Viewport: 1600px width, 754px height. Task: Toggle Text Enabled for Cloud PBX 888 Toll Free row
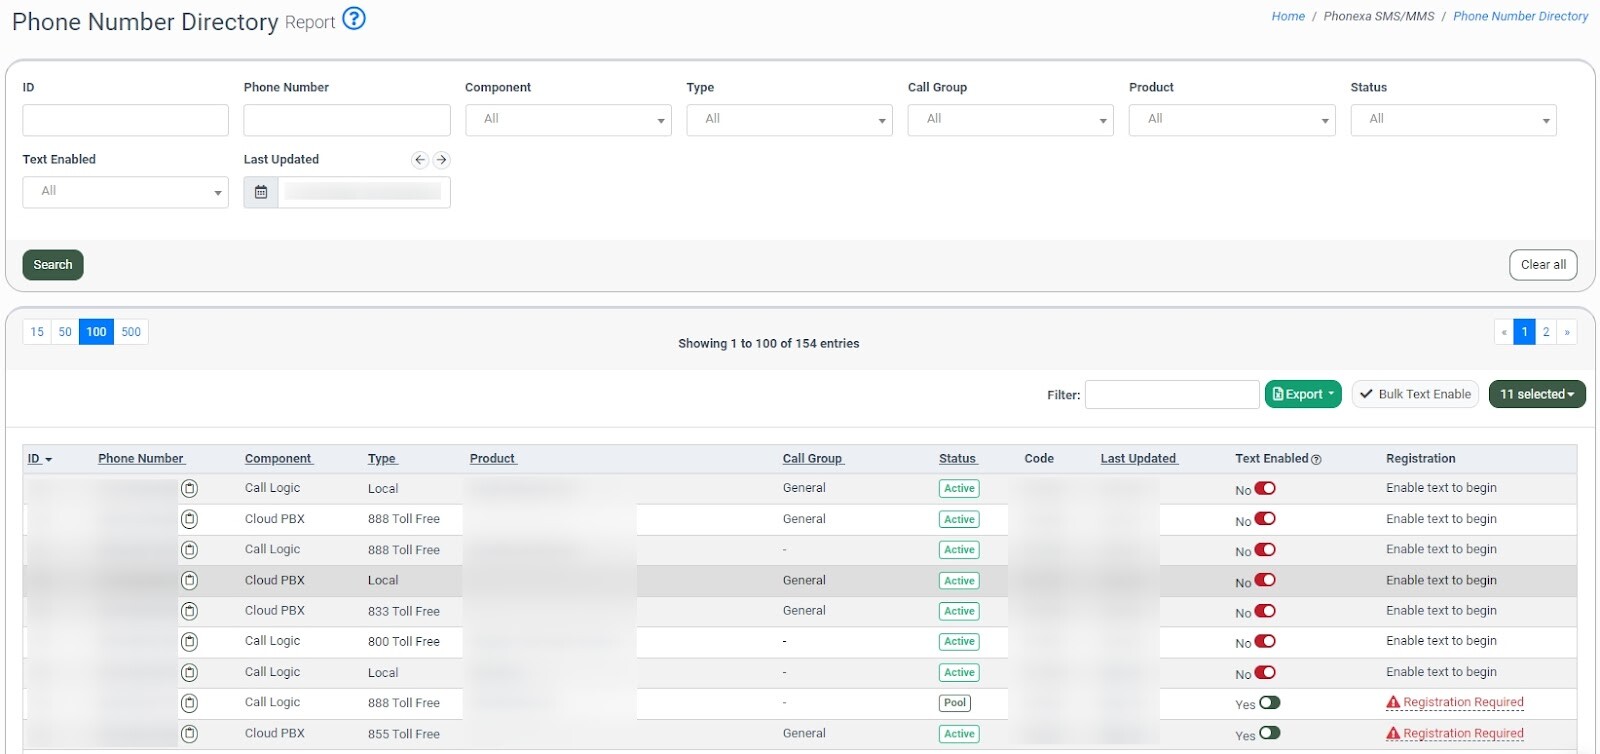[1265, 519]
